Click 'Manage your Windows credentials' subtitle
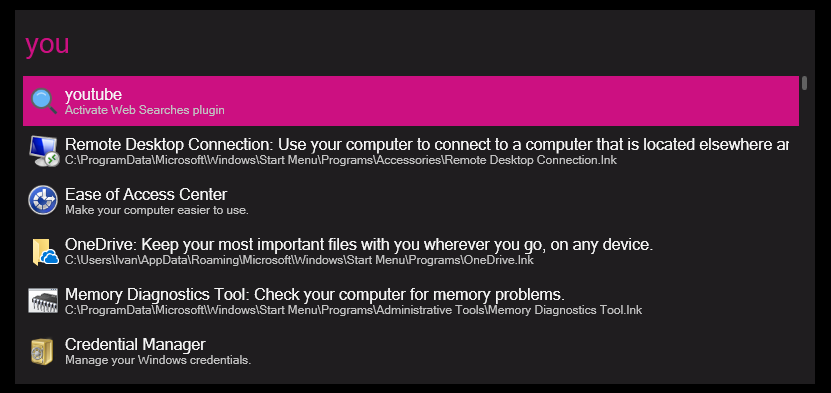This screenshot has width=831, height=393. (157, 360)
